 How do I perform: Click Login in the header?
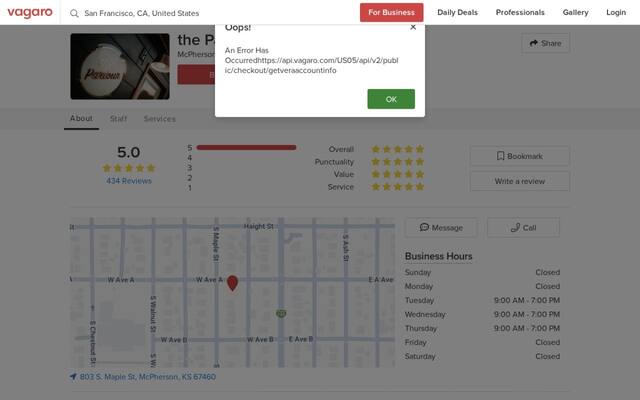coord(616,12)
